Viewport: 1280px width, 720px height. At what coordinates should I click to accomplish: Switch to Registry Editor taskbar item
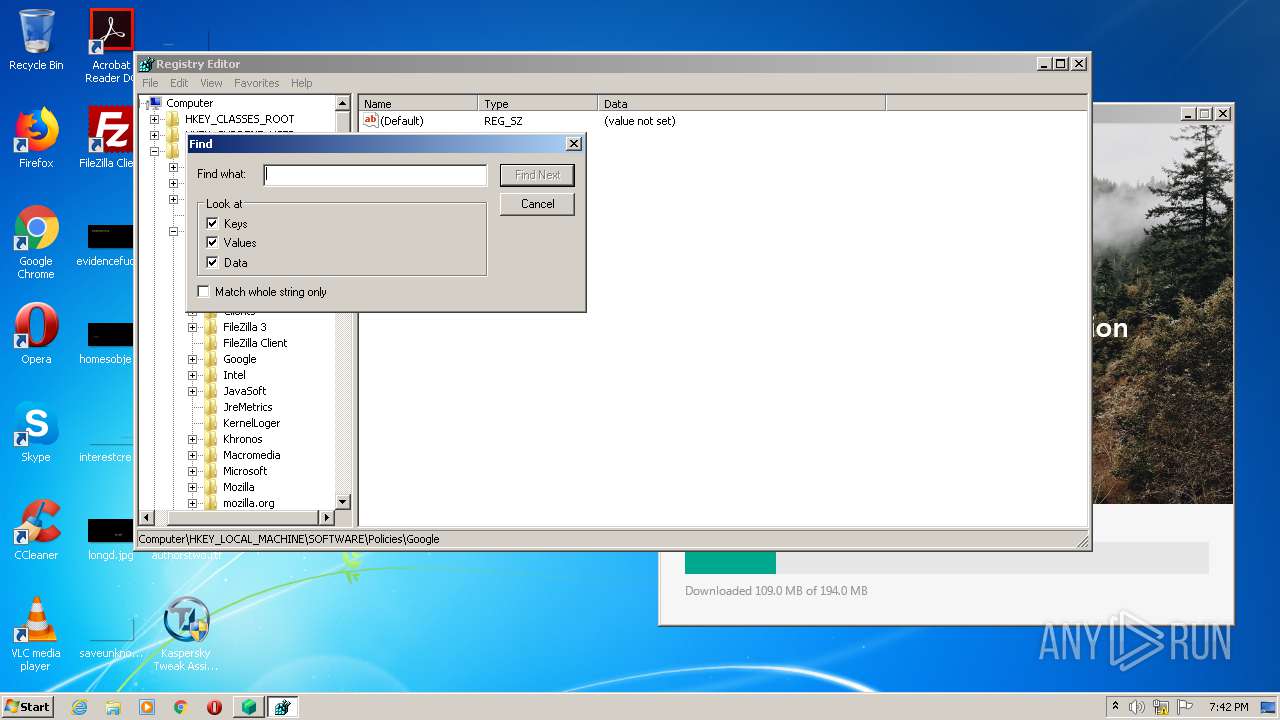[282, 707]
